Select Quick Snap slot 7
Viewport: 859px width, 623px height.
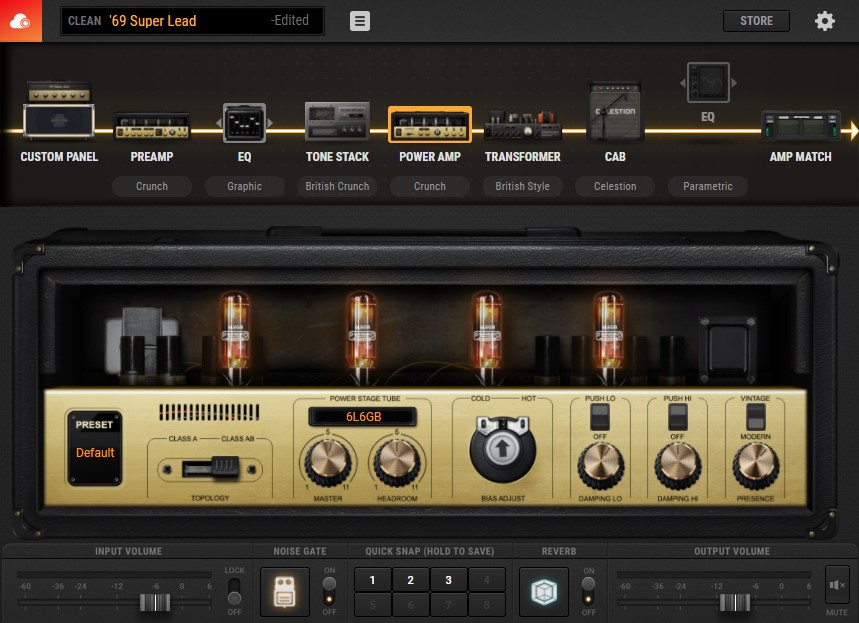pos(448,605)
